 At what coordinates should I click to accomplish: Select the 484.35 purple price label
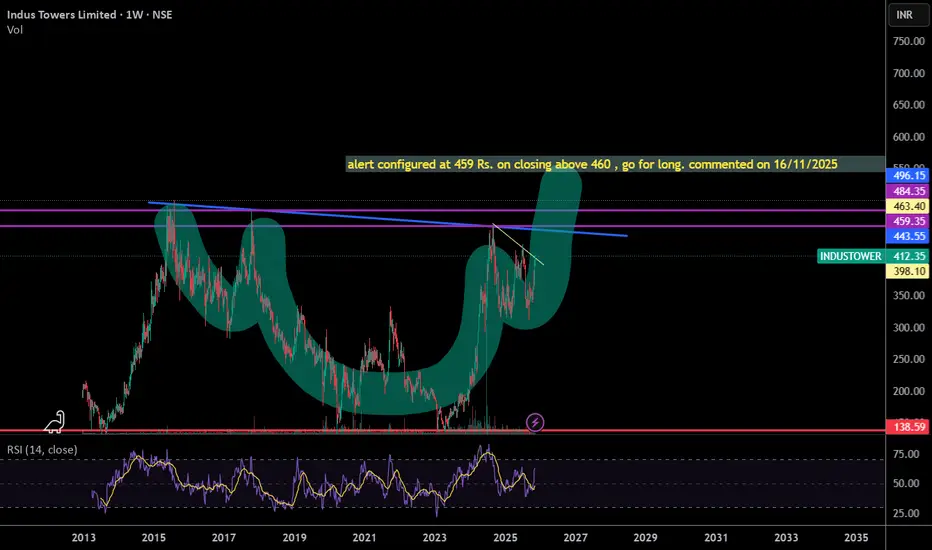point(907,191)
